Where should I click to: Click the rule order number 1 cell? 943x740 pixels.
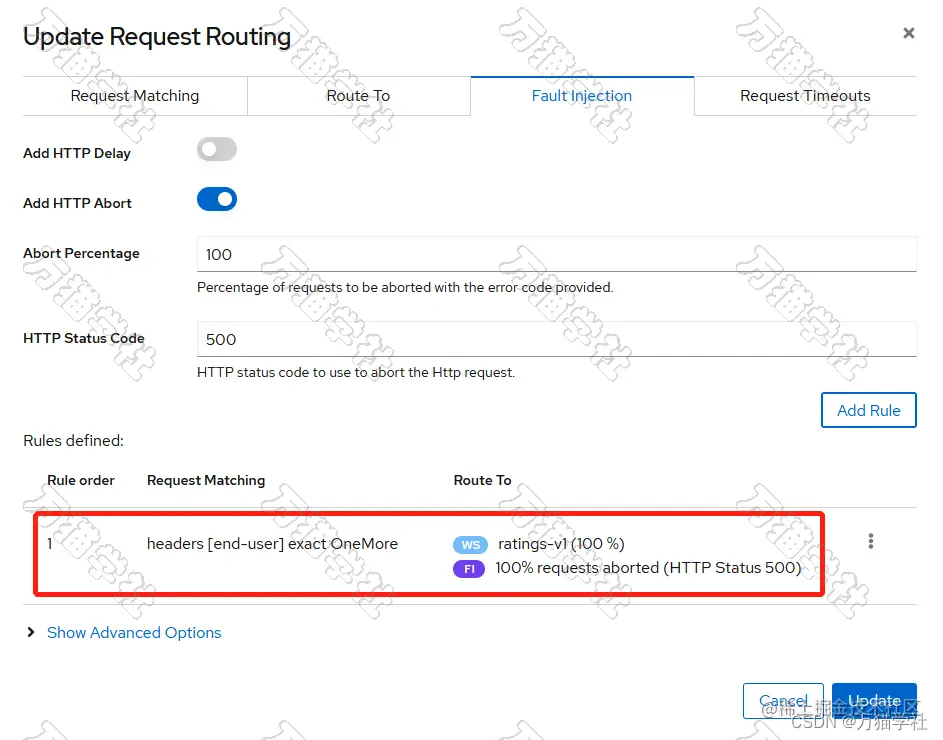(x=50, y=544)
